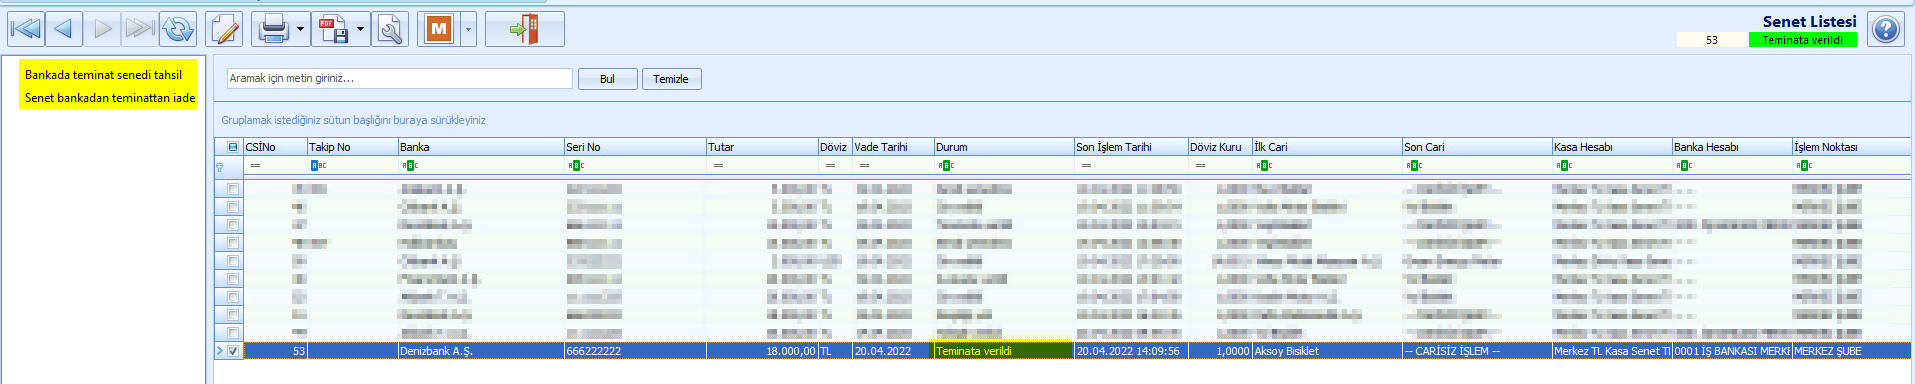Focus the Aramak için metin giriniz field
Viewport: 1915px width, 384px height.
399,78
